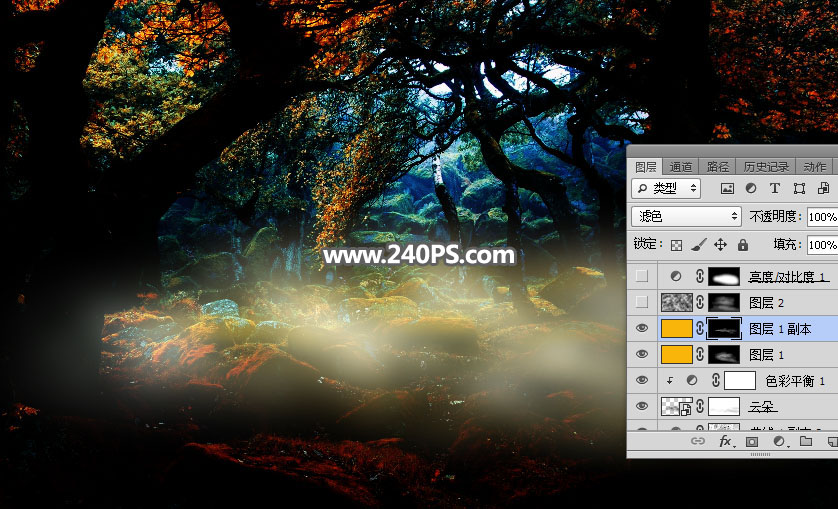The height and width of the screenshot is (509, 838).
Task: Click the orange swatch of 图层 1 副本
Action: 677,328
